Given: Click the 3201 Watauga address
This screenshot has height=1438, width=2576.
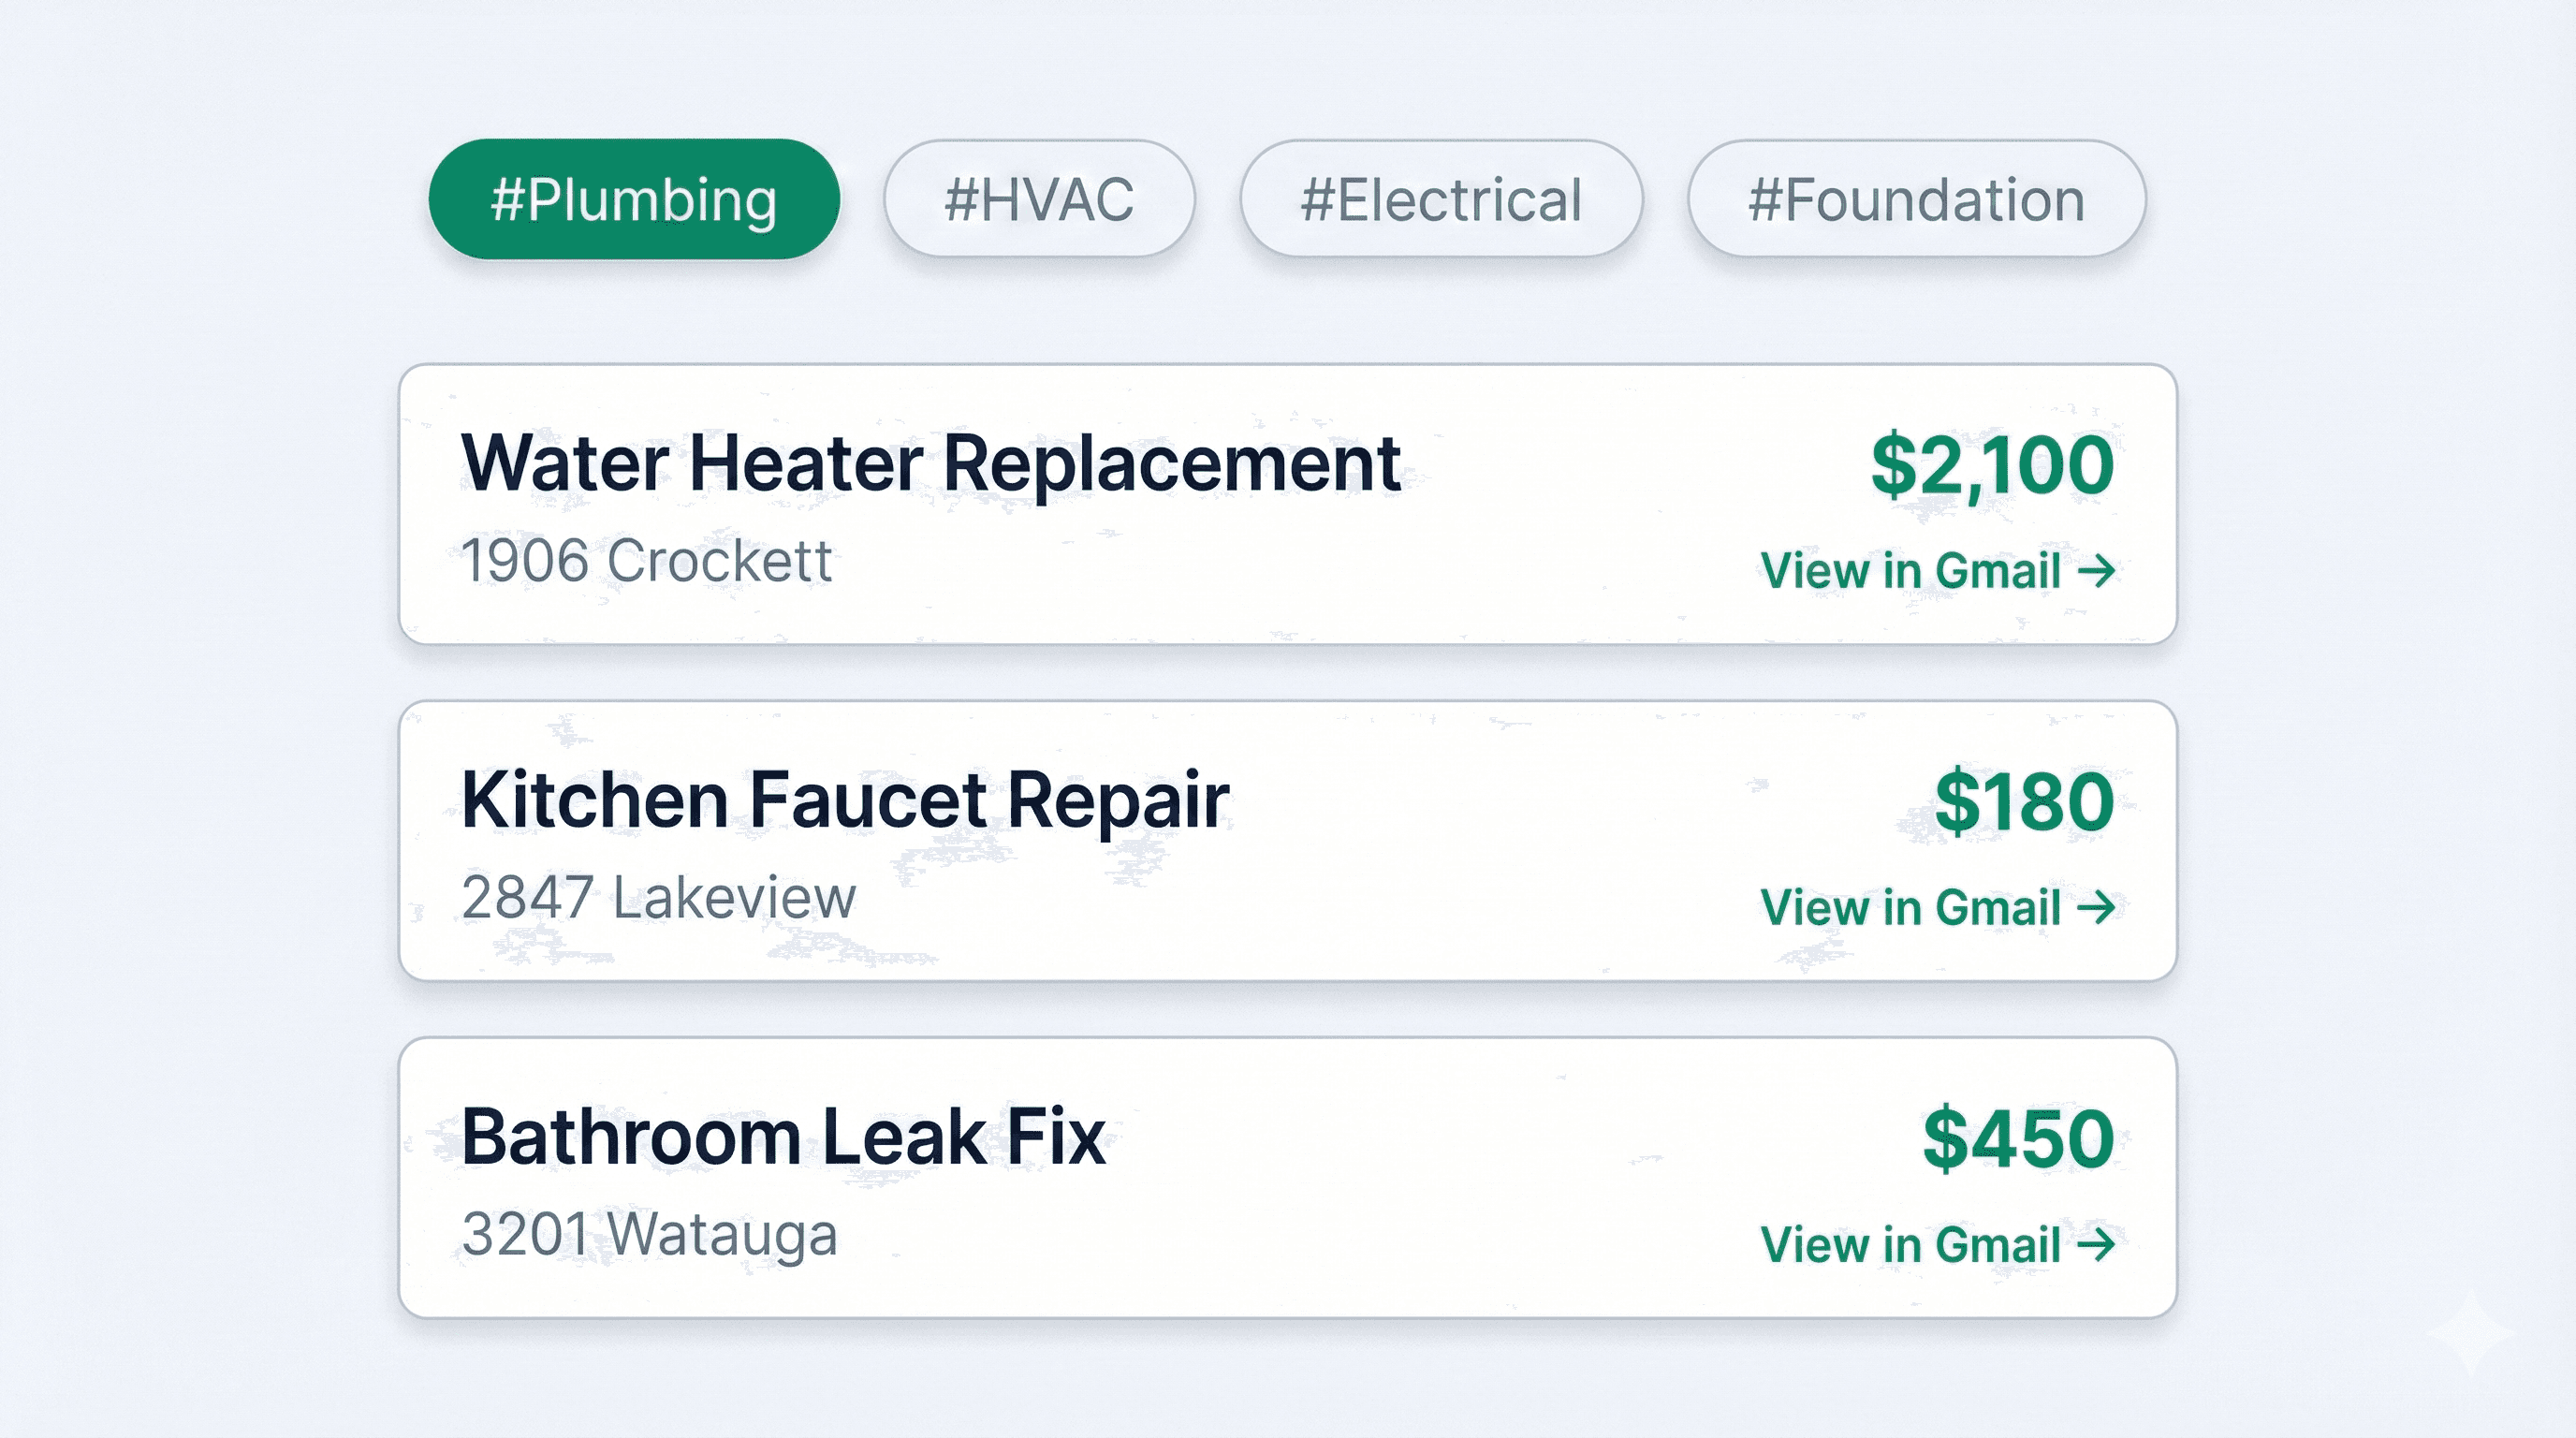Looking at the screenshot, I should click(650, 1234).
